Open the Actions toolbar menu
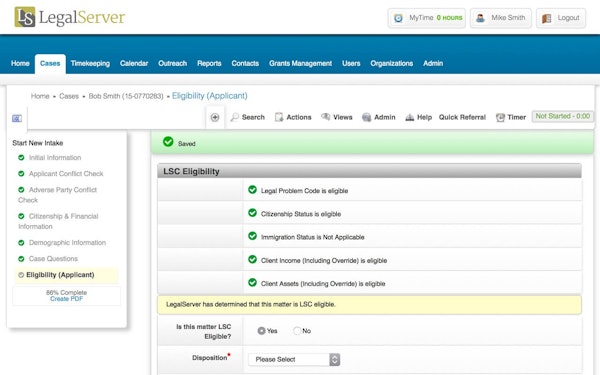This screenshot has height=375, width=600. point(293,117)
